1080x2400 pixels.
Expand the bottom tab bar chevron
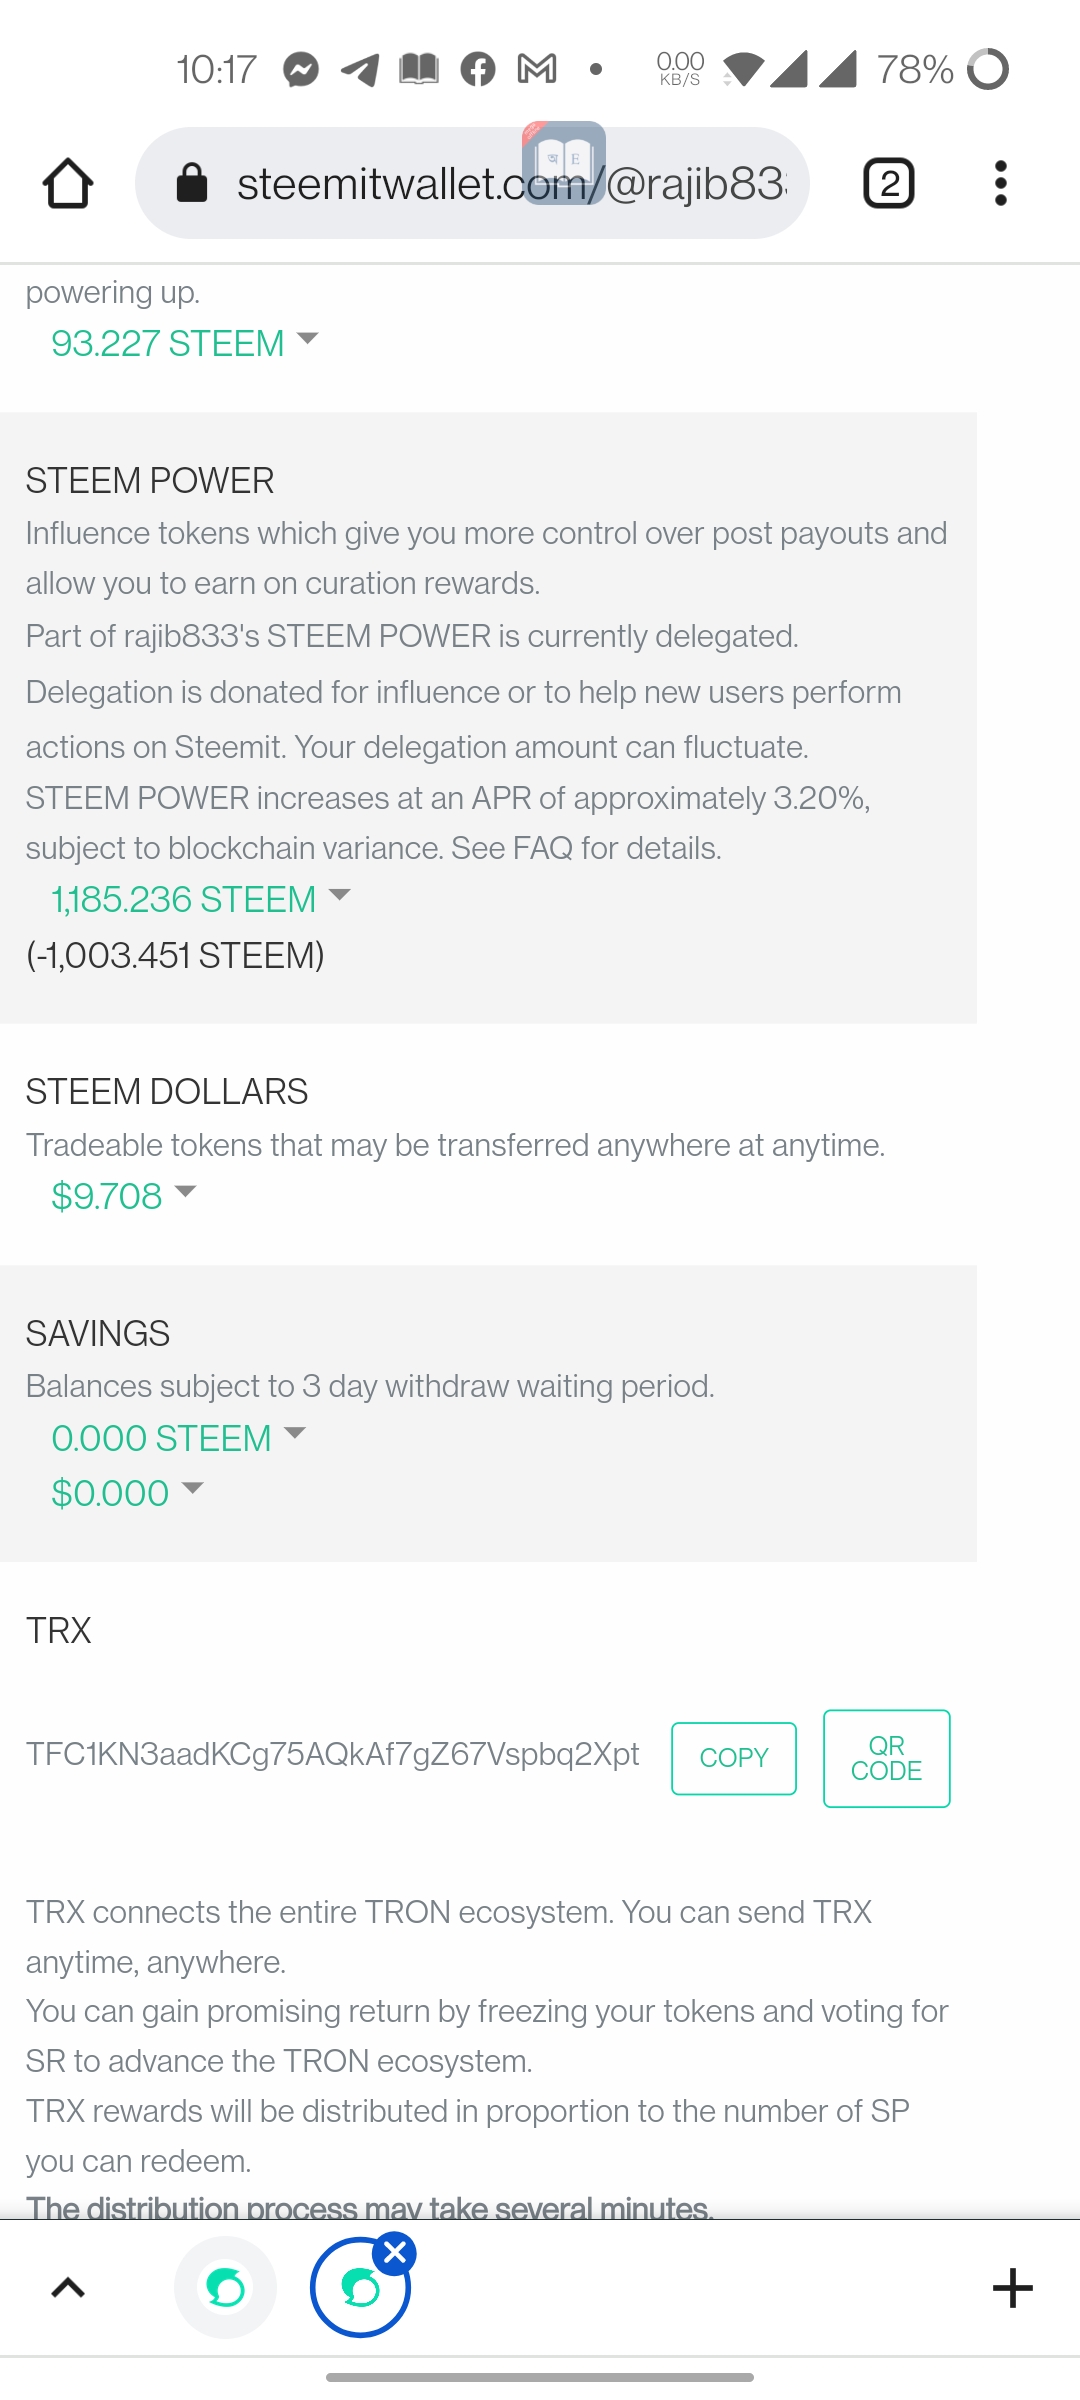68,2288
